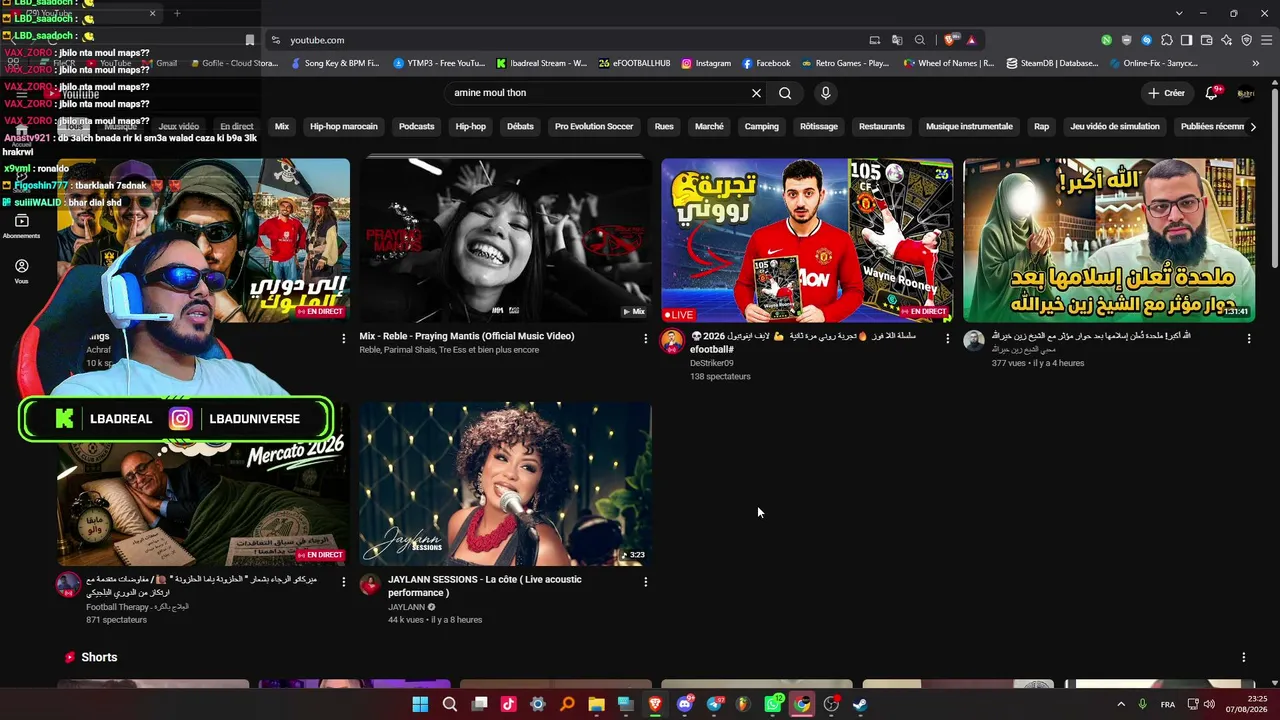This screenshot has height=720, width=1280.
Task: Open Brave Rewards triangle icon
Action: tap(971, 40)
